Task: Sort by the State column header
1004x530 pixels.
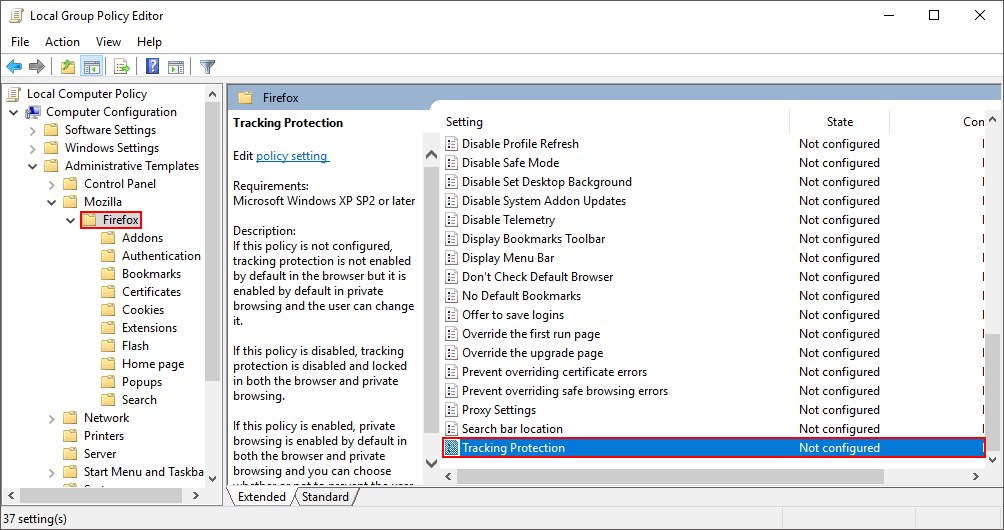Action: (x=839, y=122)
